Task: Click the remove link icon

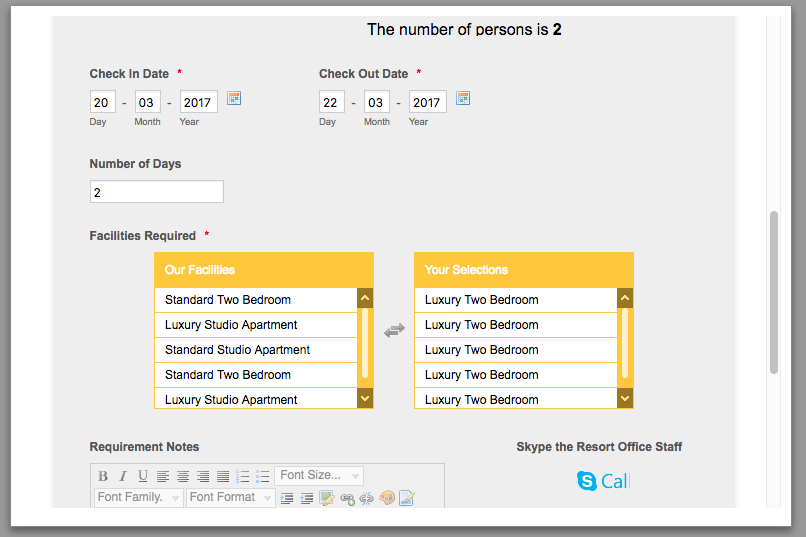Action: [367, 498]
